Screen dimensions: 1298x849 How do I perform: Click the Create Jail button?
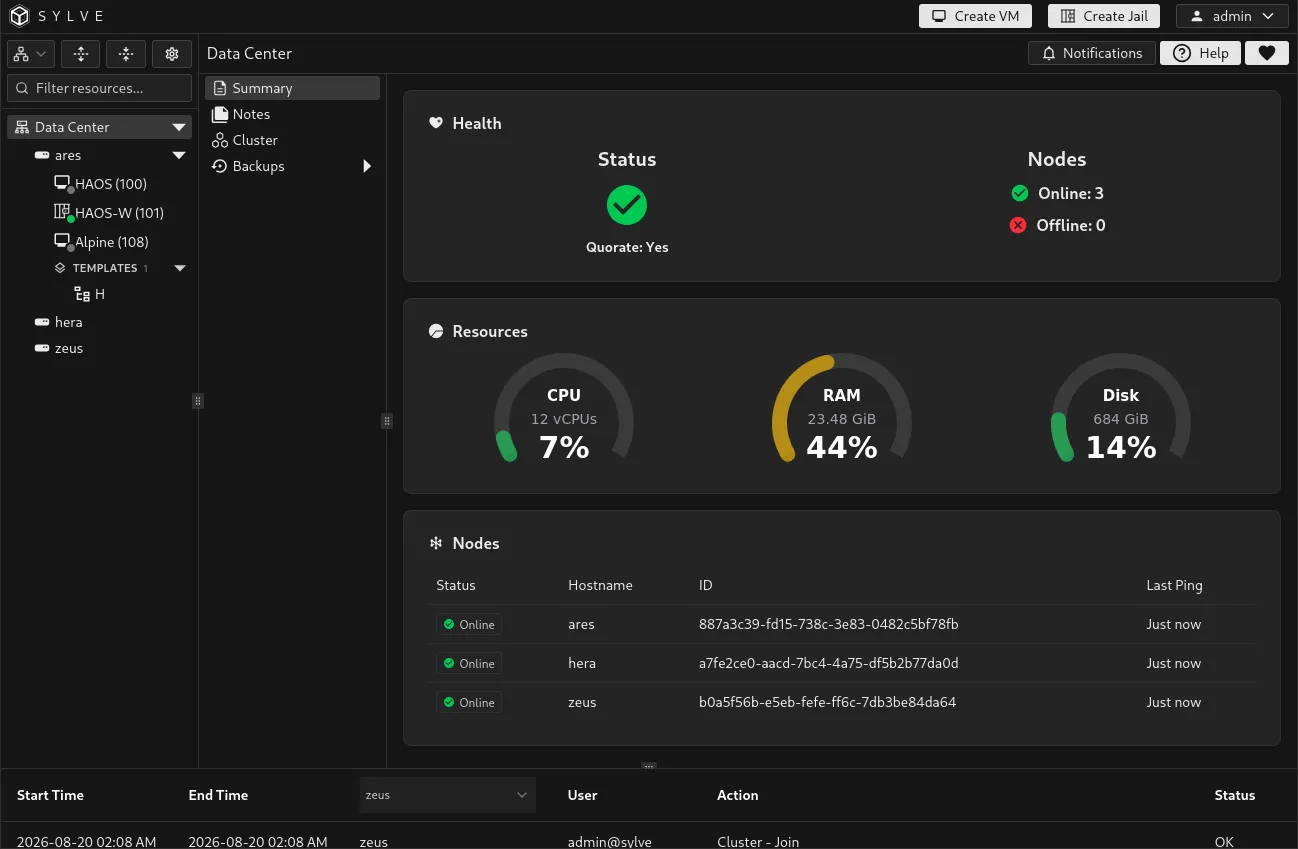pos(1104,16)
